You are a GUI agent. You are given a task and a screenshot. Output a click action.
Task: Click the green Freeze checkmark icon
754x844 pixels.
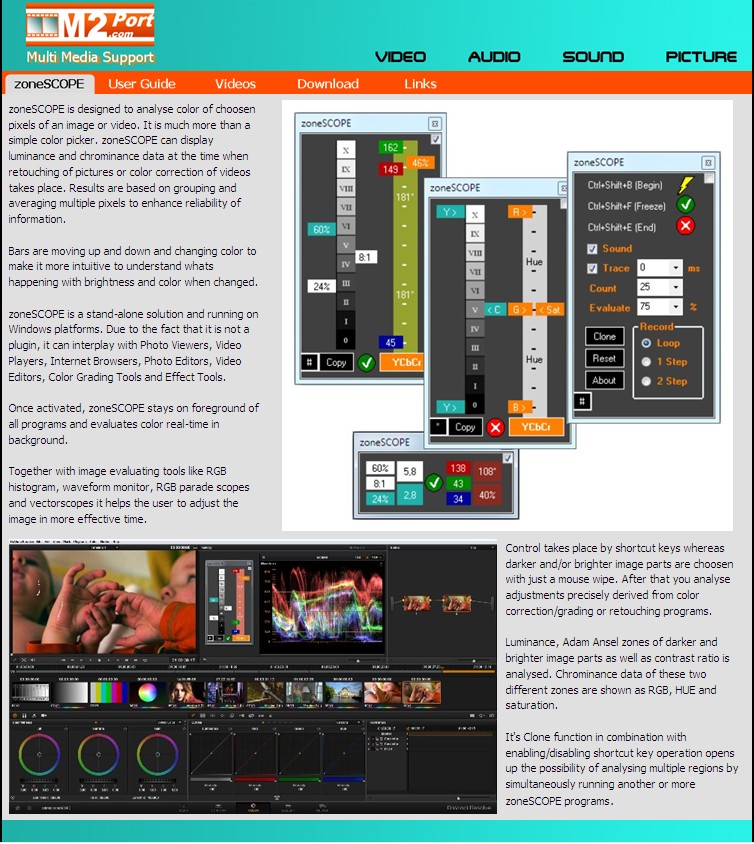point(685,205)
